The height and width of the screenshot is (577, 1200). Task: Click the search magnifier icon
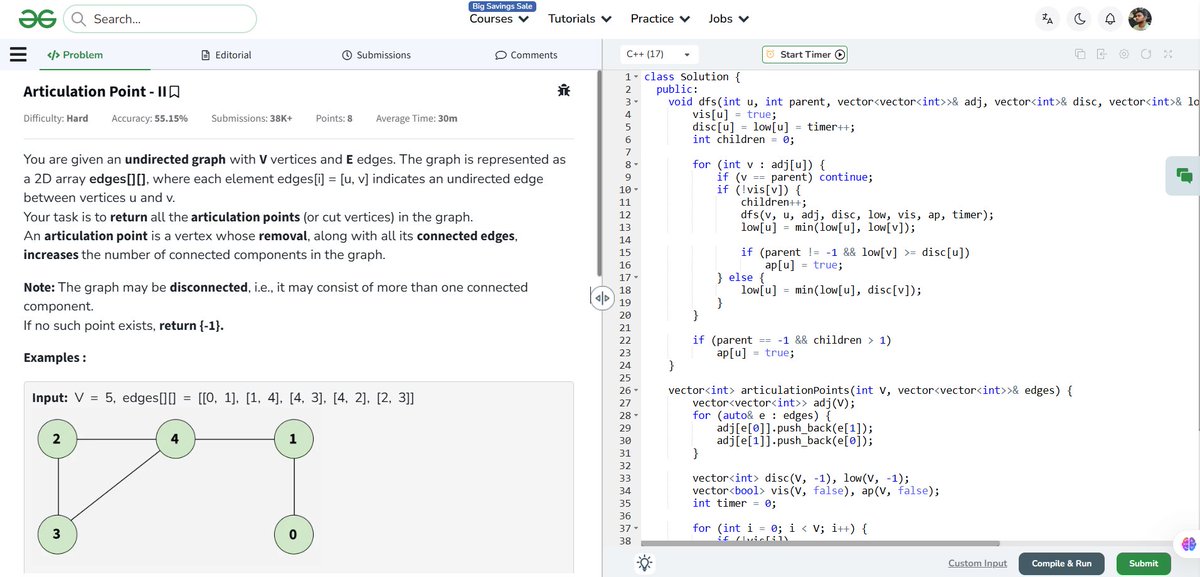(77, 19)
